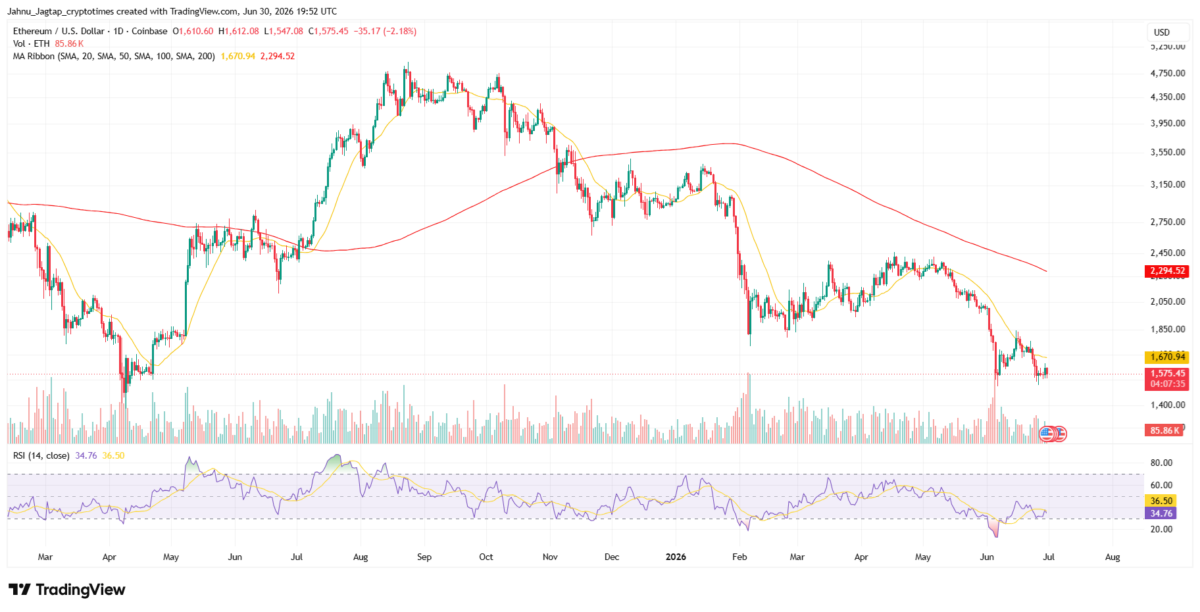
Task: Click the yellow 1,670.94 tag on price axis
Action: pyautogui.click(x=1165, y=357)
